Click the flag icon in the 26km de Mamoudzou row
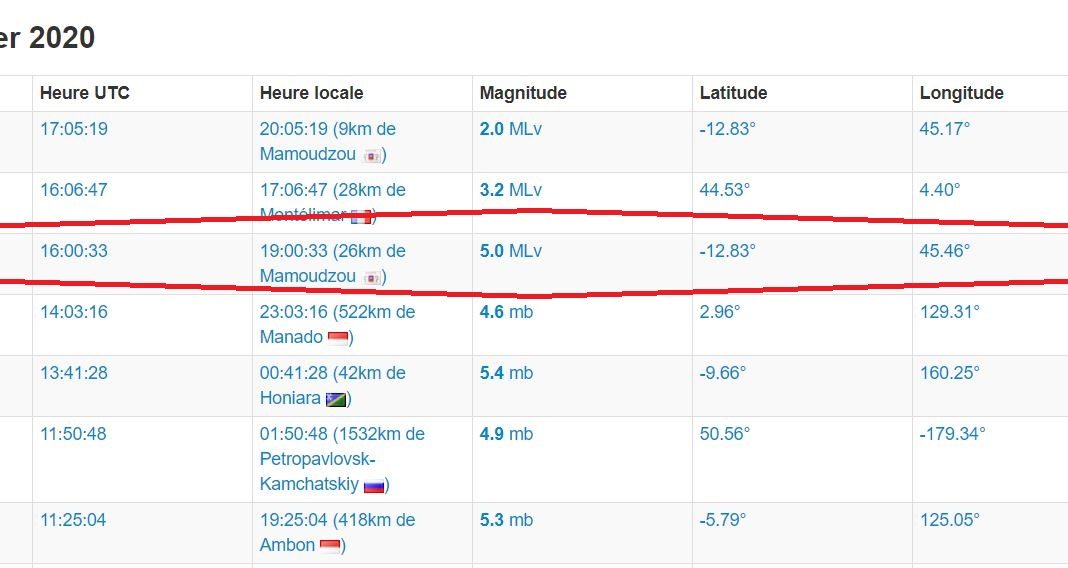Image resolution: width=1068 pixels, height=568 pixels. 372,278
